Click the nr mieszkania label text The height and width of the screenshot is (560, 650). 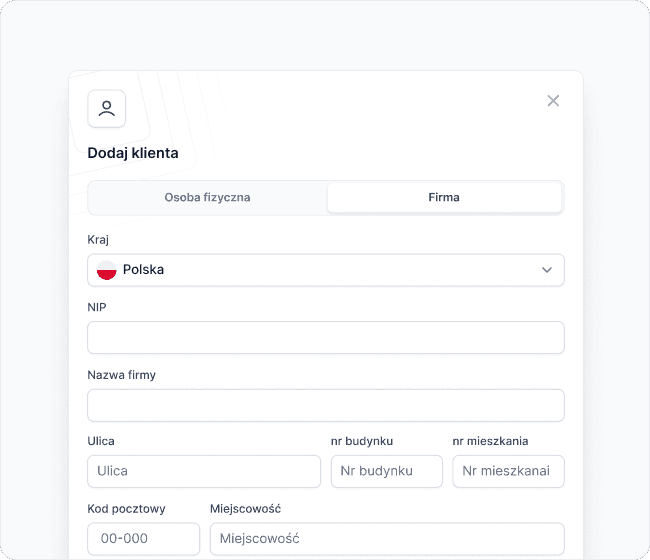coord(490,441)
